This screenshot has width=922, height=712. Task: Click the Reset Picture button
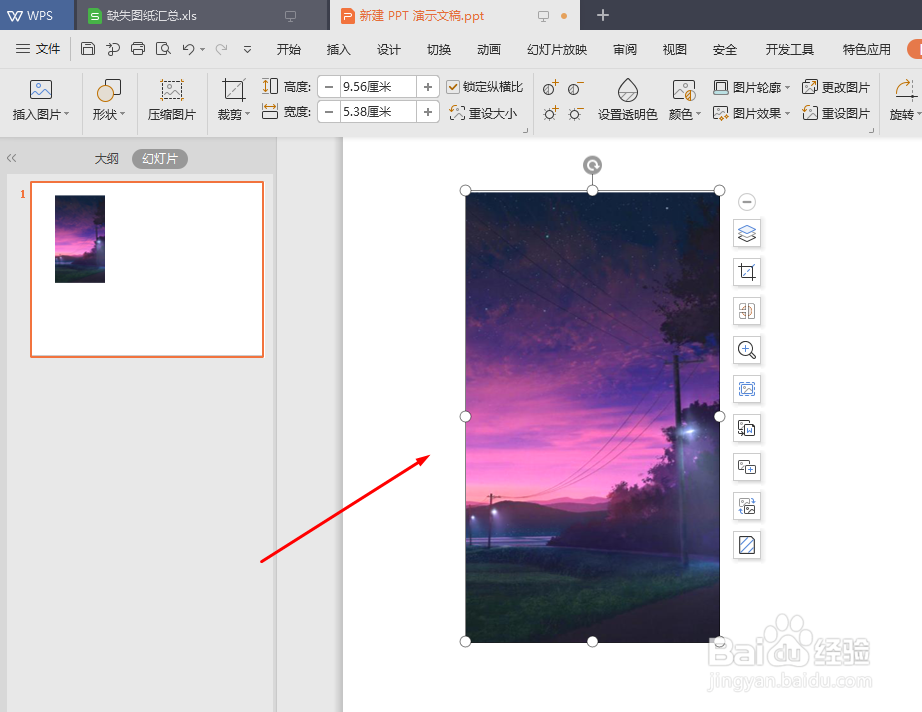coord(836,113)
